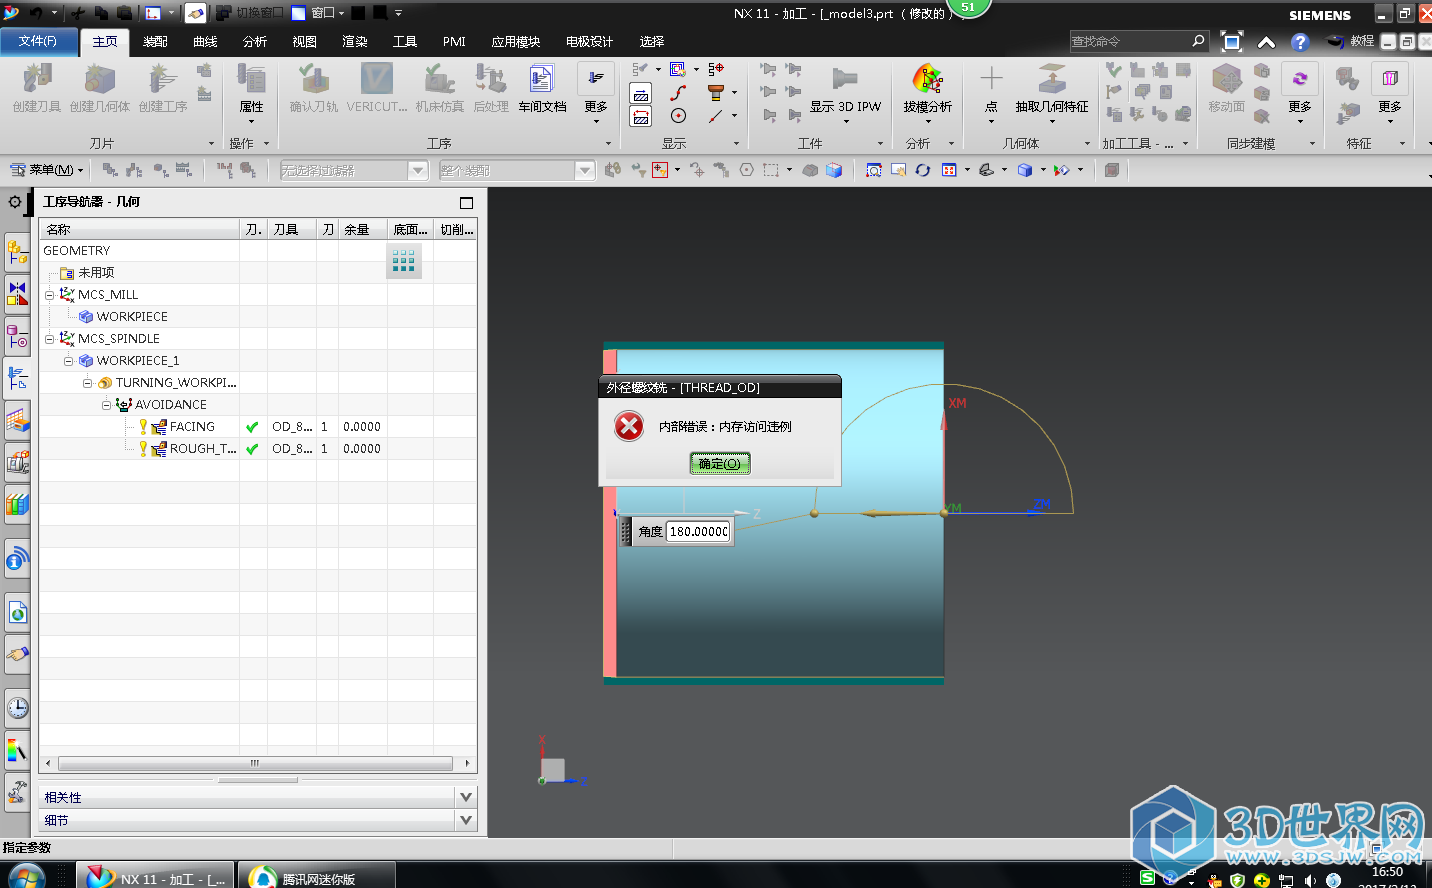Open the 整个装配 scope dropdown

517,171
